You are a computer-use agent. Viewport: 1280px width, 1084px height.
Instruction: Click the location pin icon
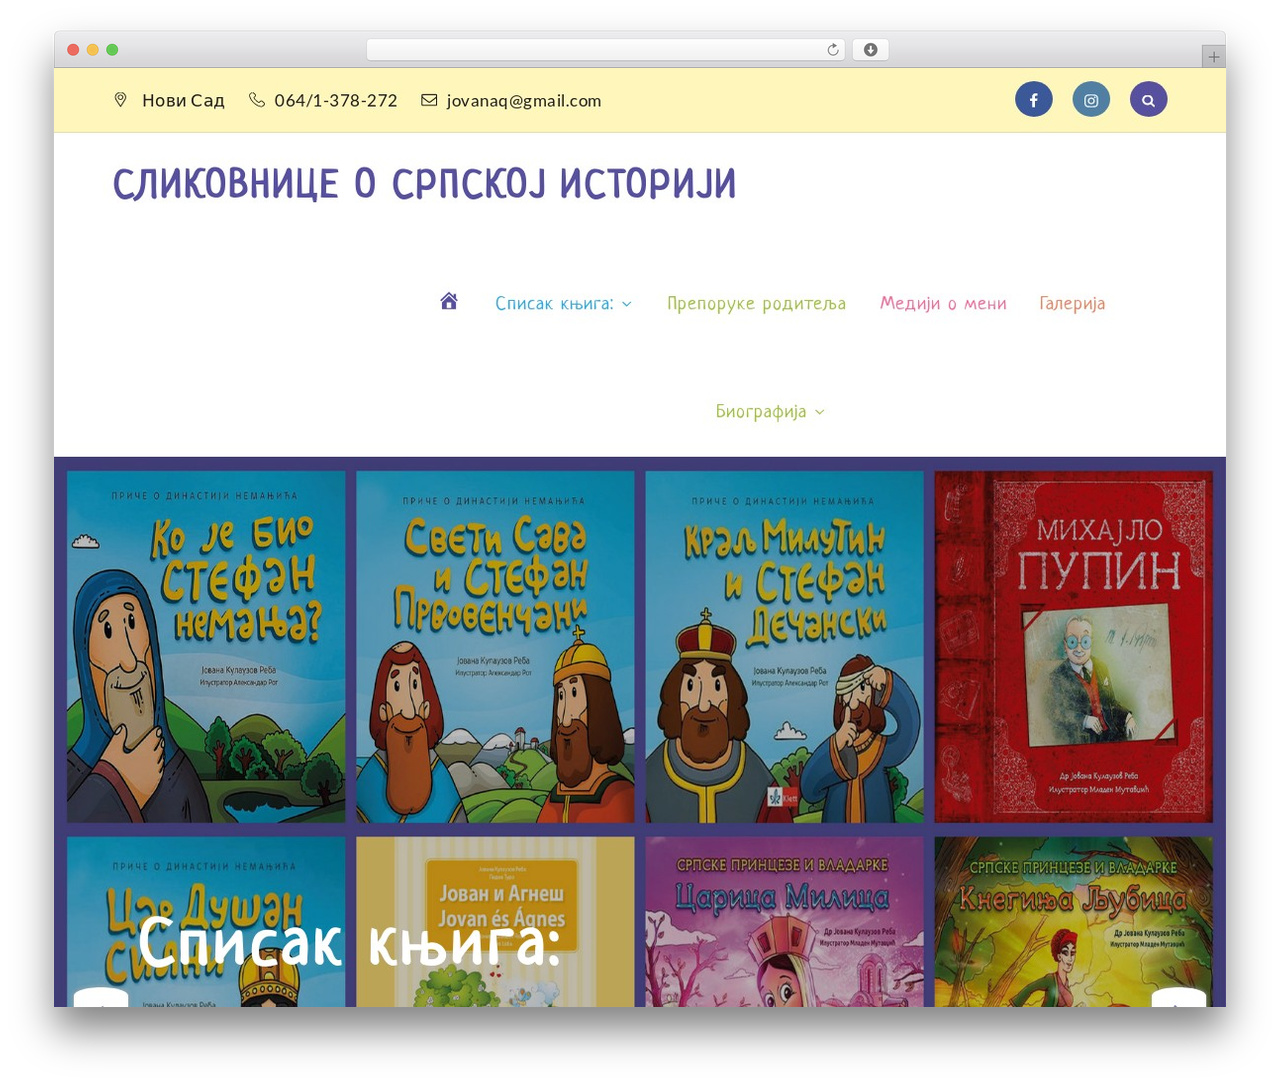coord(121,100)
